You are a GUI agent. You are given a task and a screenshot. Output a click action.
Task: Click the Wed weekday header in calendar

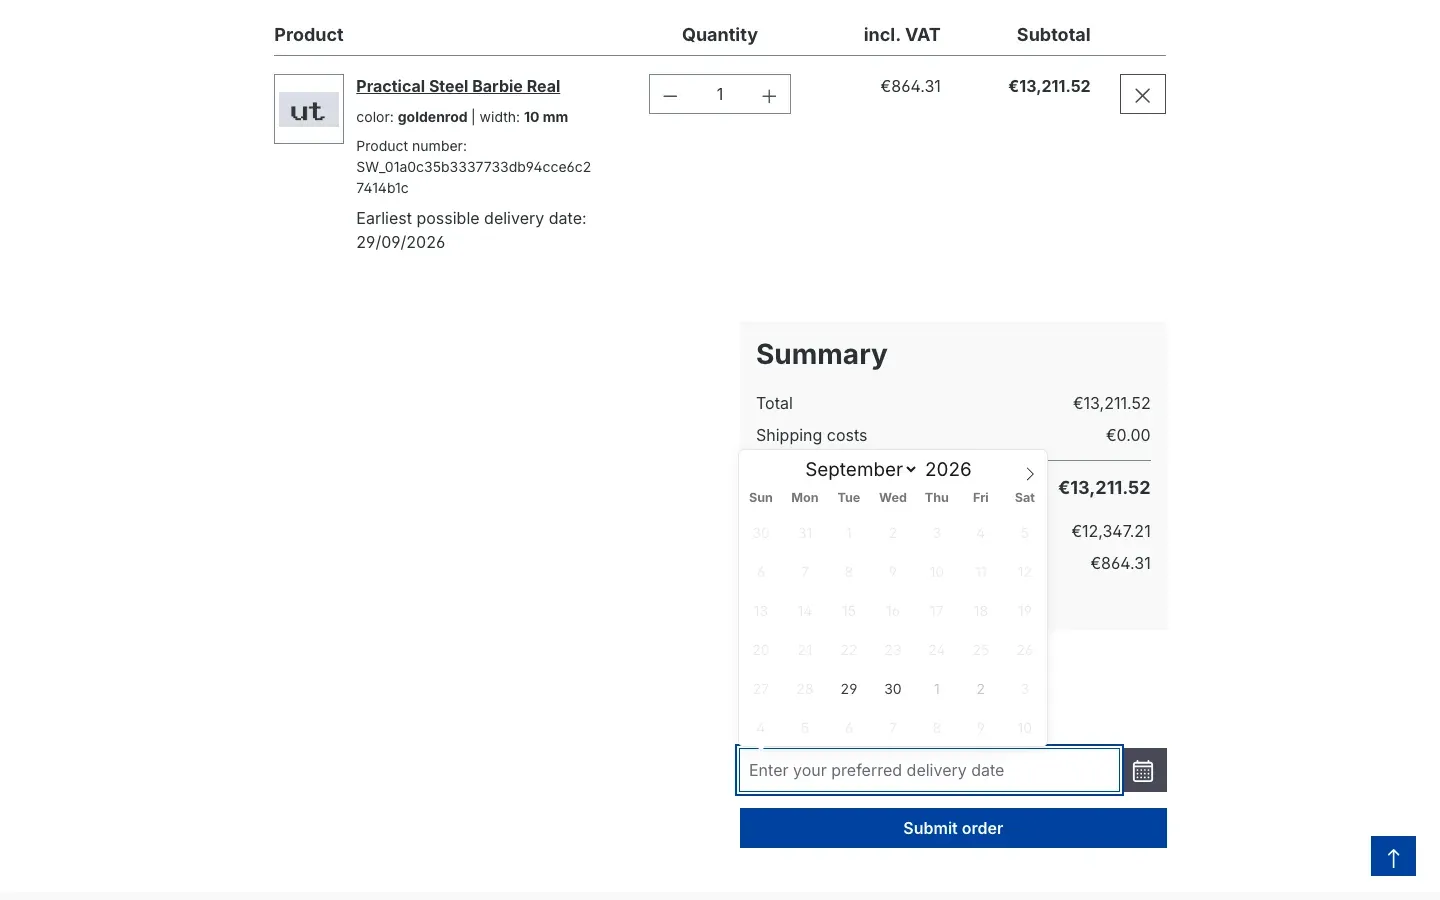point(893,498)
